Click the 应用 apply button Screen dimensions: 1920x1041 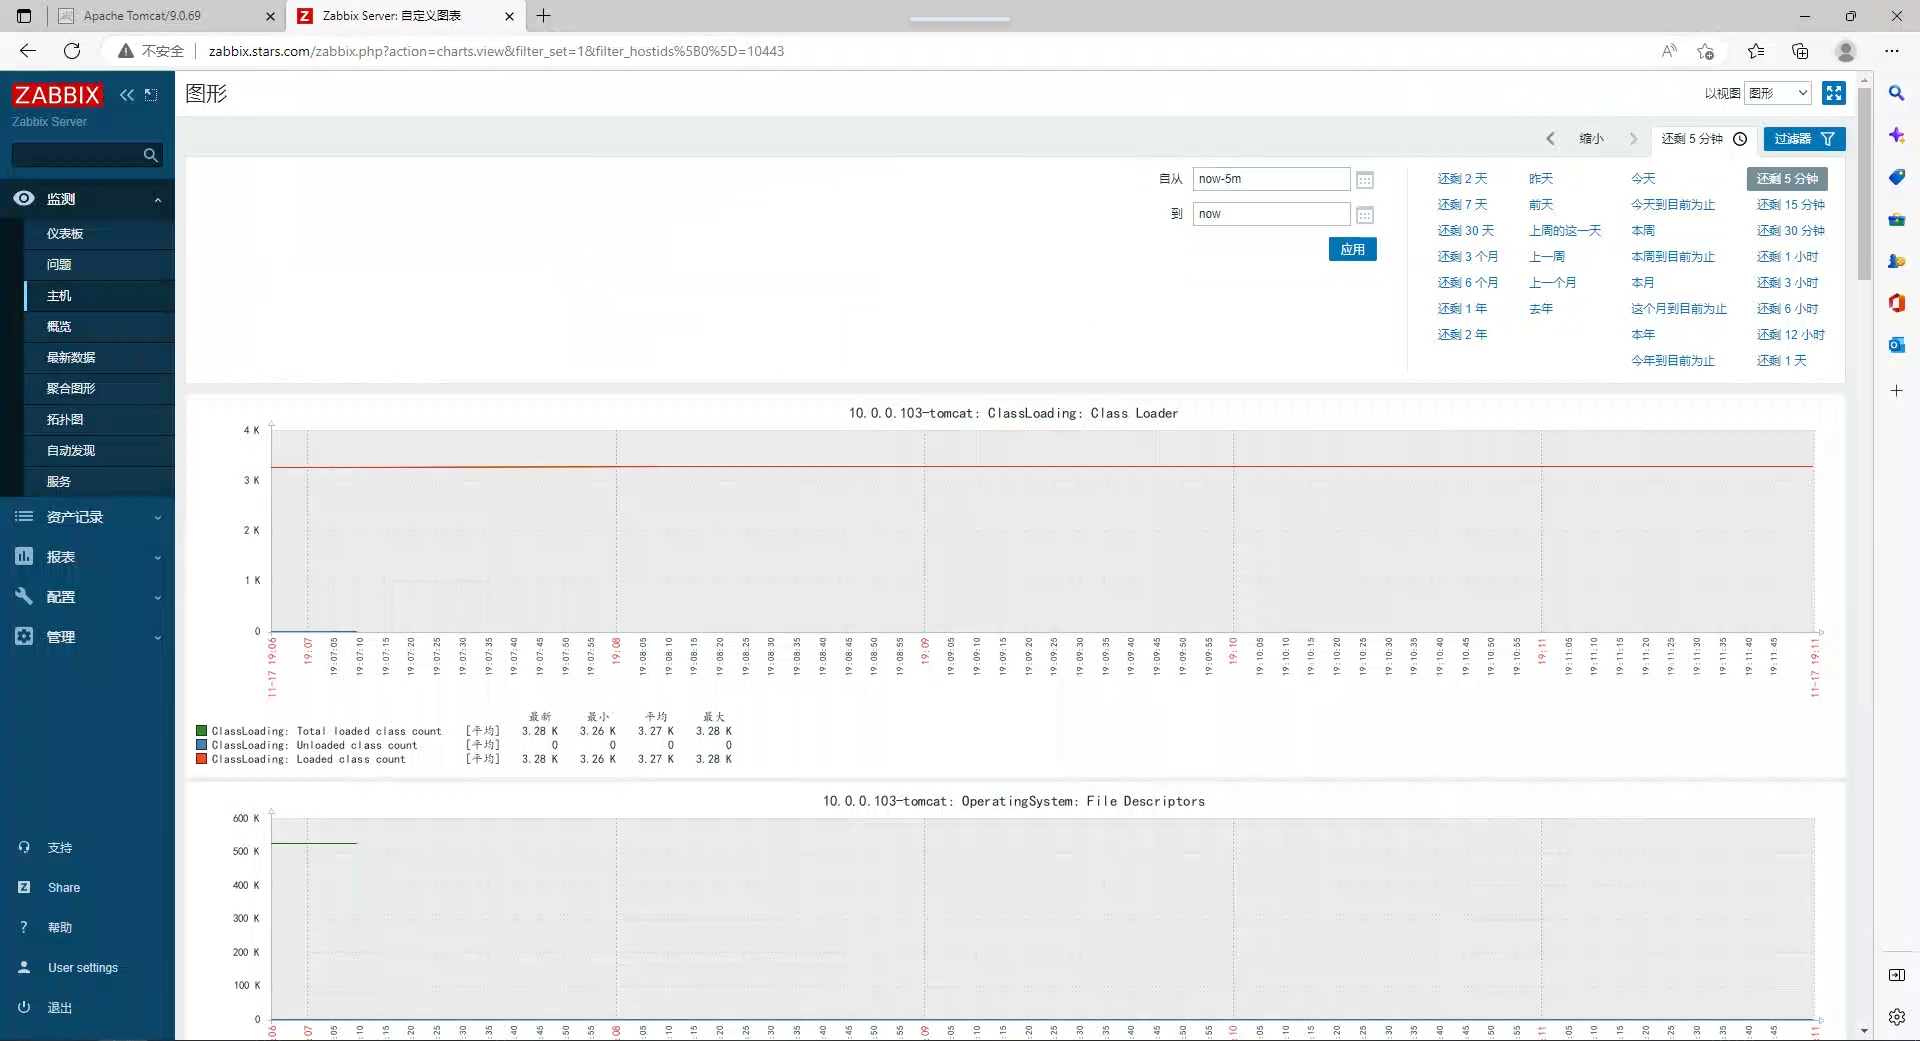tap(1353, 249)
